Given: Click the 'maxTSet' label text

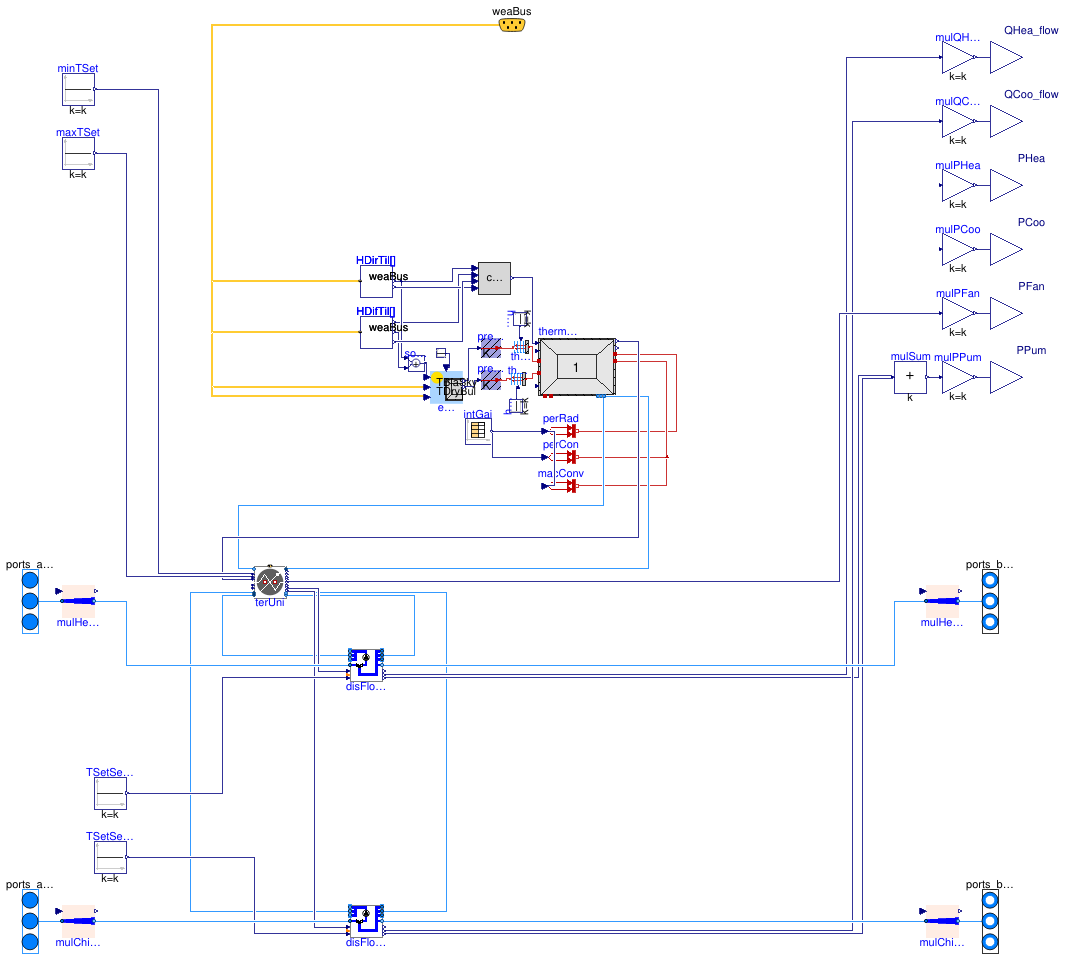Looking at the screenshot, I should [x=78, y=132].
